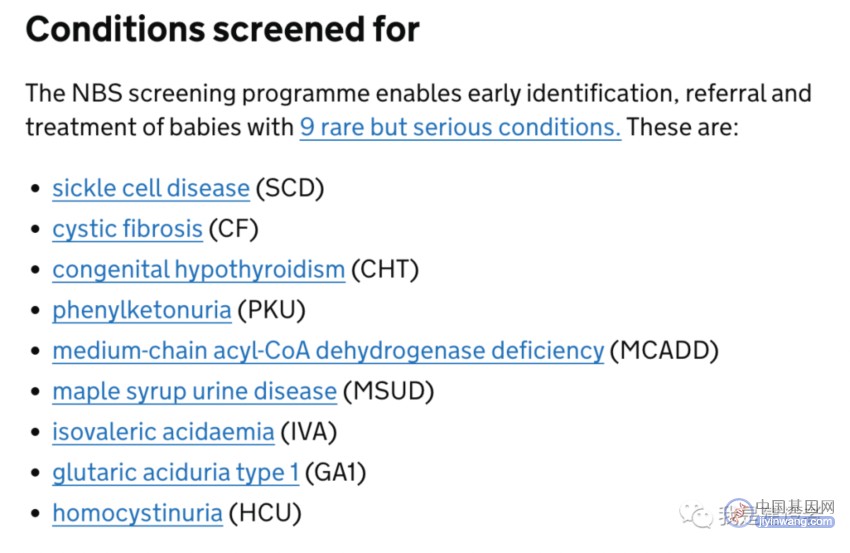Click the homocystinuria link
Viewport: 850px width, 553px height.
(x=137, y=513)
